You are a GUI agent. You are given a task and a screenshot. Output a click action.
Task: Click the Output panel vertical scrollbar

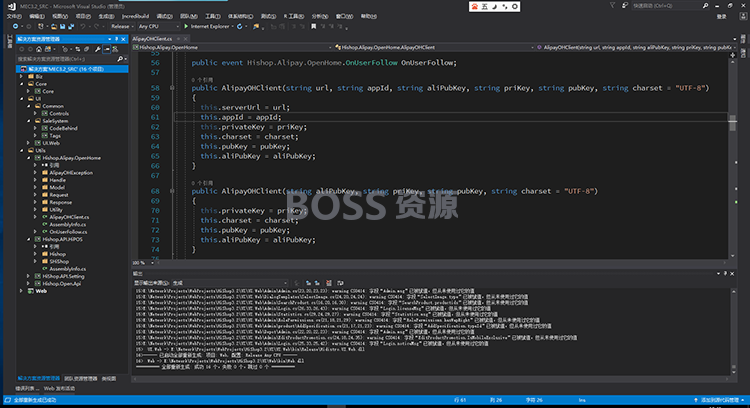coord(733,331)
